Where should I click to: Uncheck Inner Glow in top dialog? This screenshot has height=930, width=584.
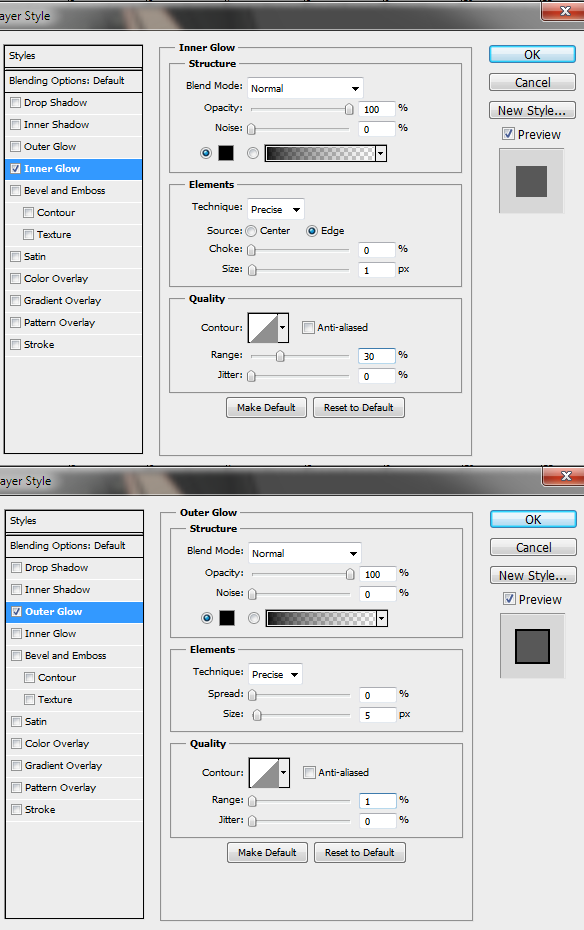16,168
